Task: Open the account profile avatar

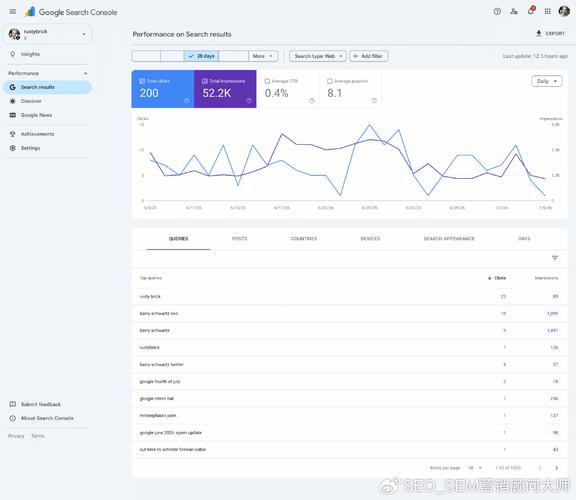Action: [x=564, y=11]
